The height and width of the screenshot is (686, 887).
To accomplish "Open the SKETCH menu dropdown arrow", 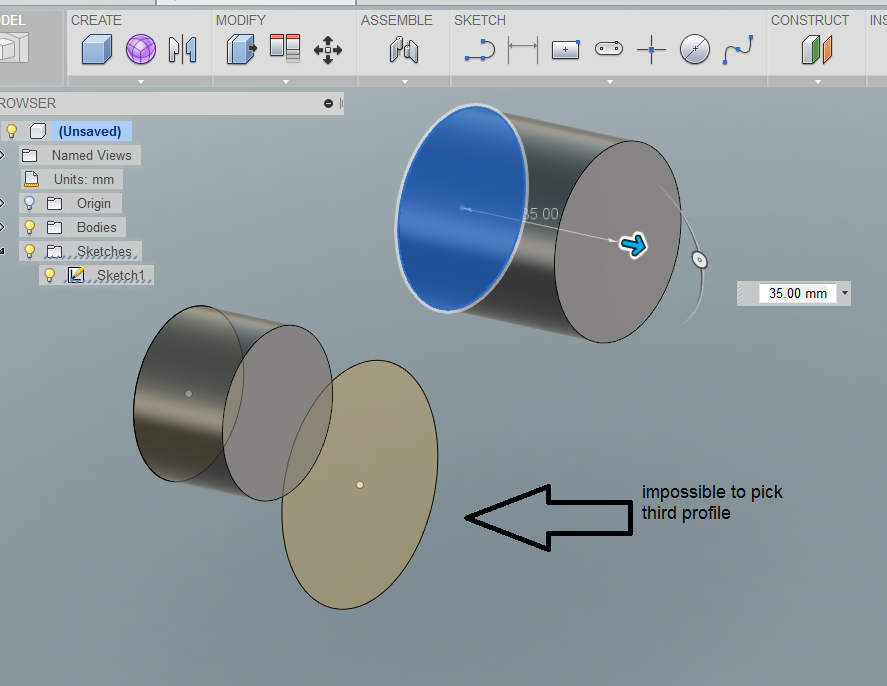I will point(609,82).
